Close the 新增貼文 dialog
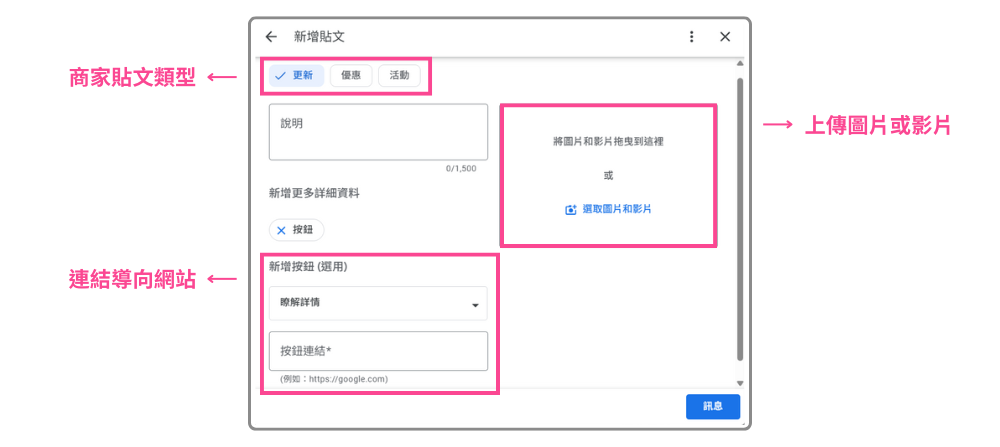The image size is (1000, 447). (x=726, y=37)
